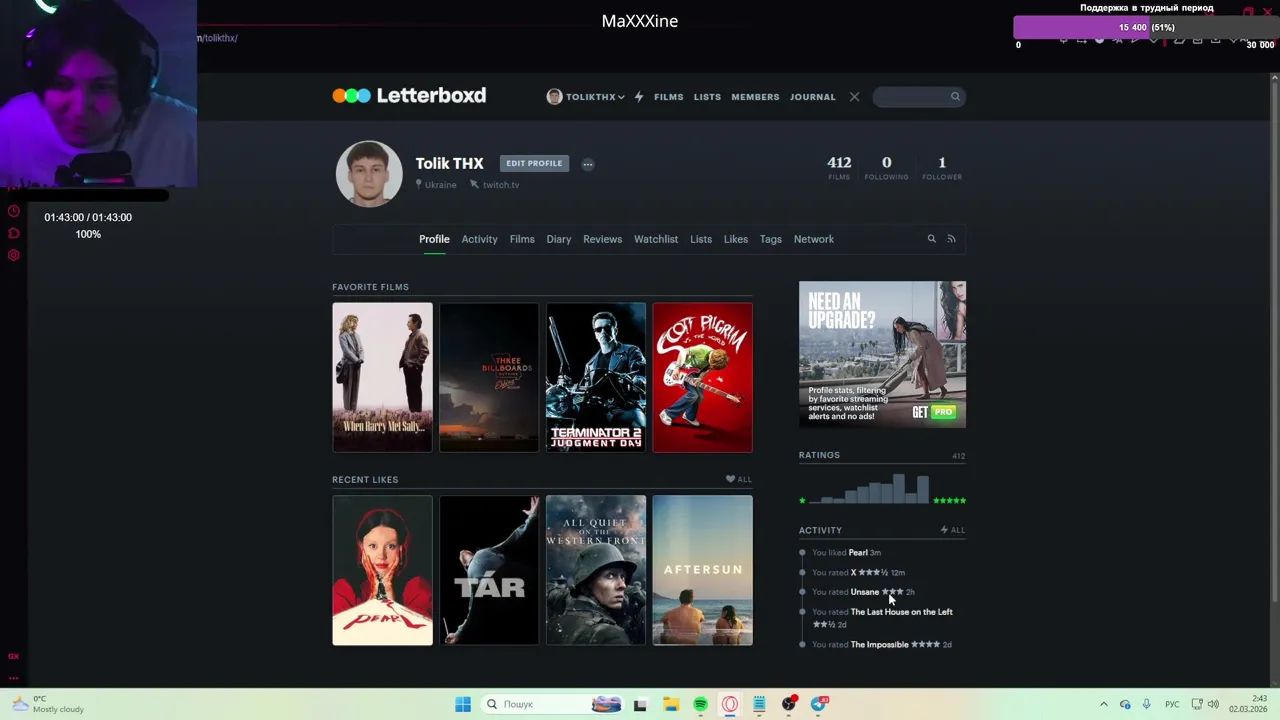Image resolution: width=1280 pixels, height=720 pixels.
Task: Open OBS Studio from the taskbar
Action: pos(789,704)
